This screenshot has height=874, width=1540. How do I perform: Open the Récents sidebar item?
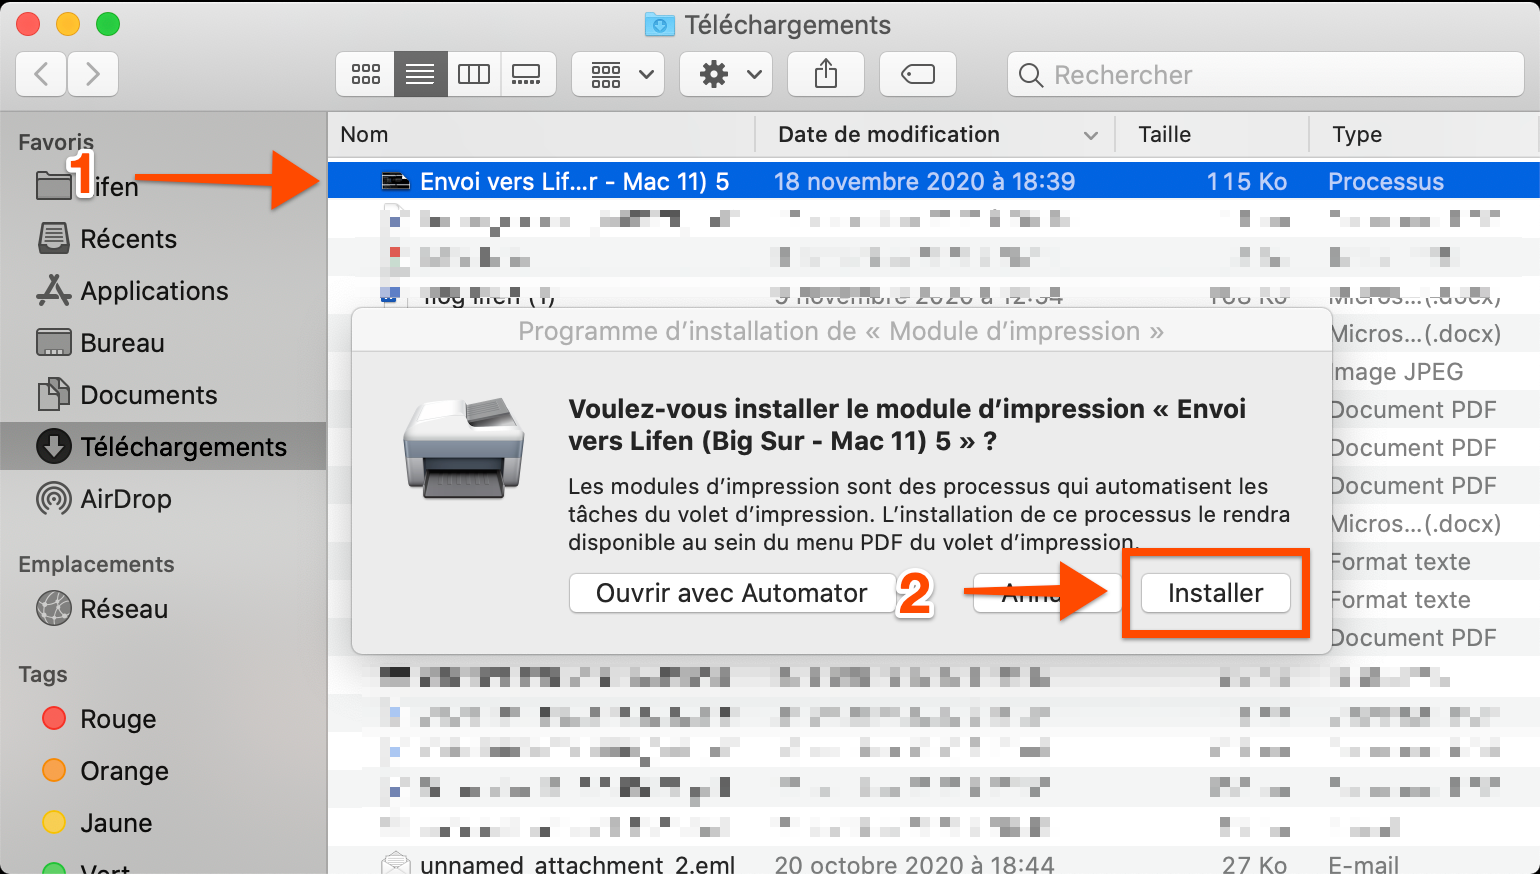point(163,239)
